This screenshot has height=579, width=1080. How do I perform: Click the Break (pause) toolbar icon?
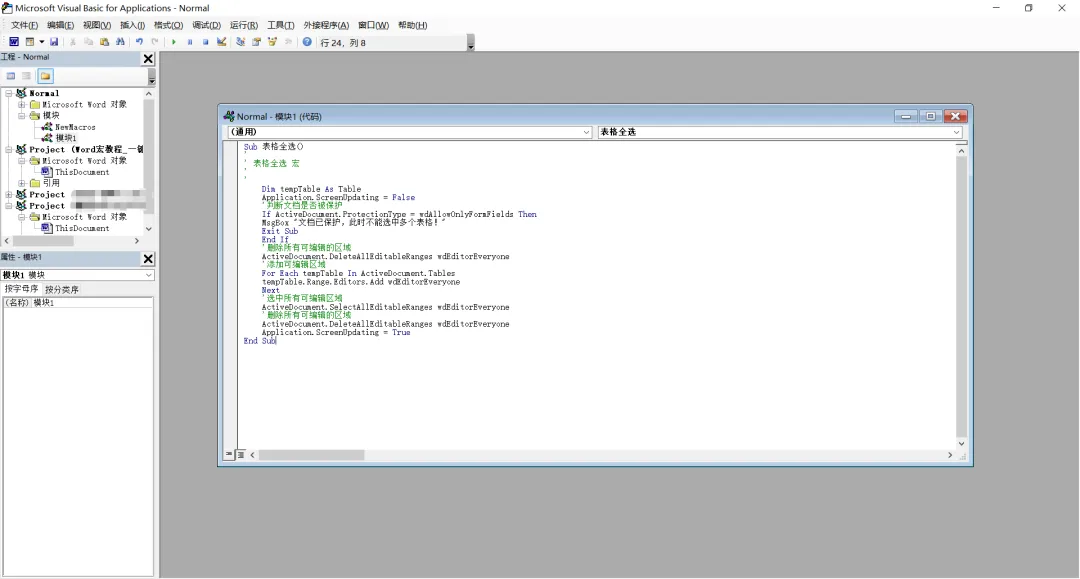(189, 42)
